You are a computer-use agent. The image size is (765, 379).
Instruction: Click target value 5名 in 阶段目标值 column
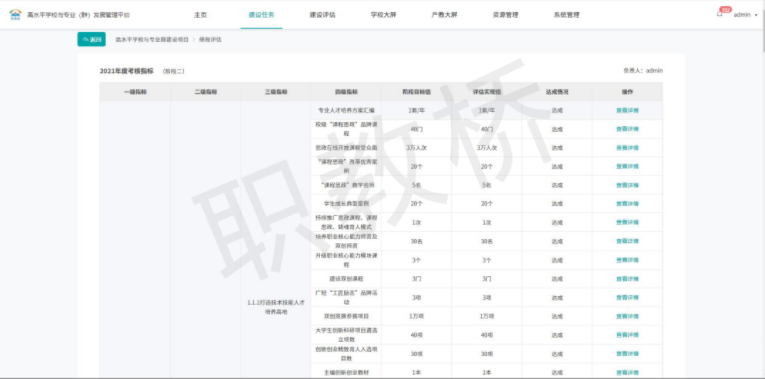[416, 185]
